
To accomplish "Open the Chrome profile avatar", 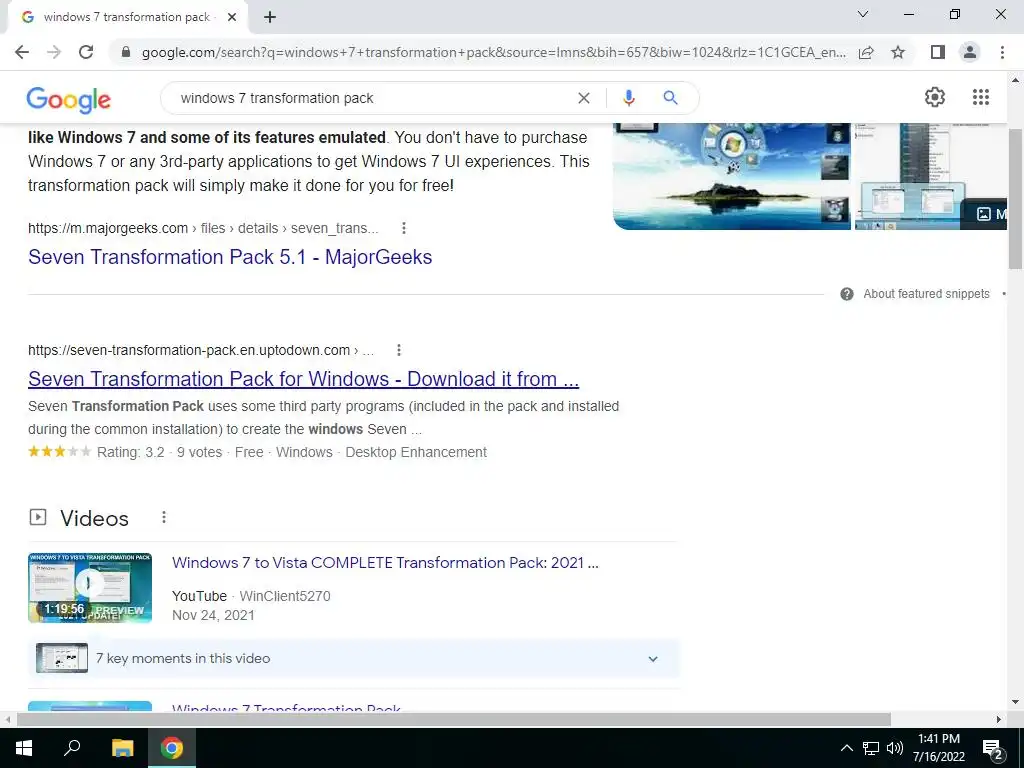I will click(x=970, y=52).
